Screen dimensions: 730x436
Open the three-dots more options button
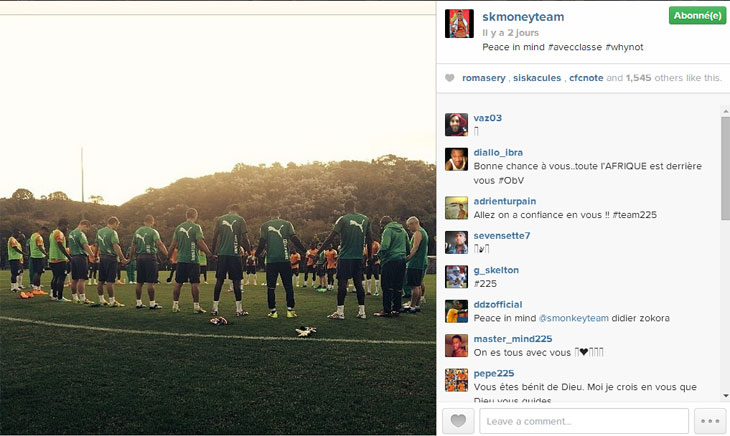click(x=710, y=421)
